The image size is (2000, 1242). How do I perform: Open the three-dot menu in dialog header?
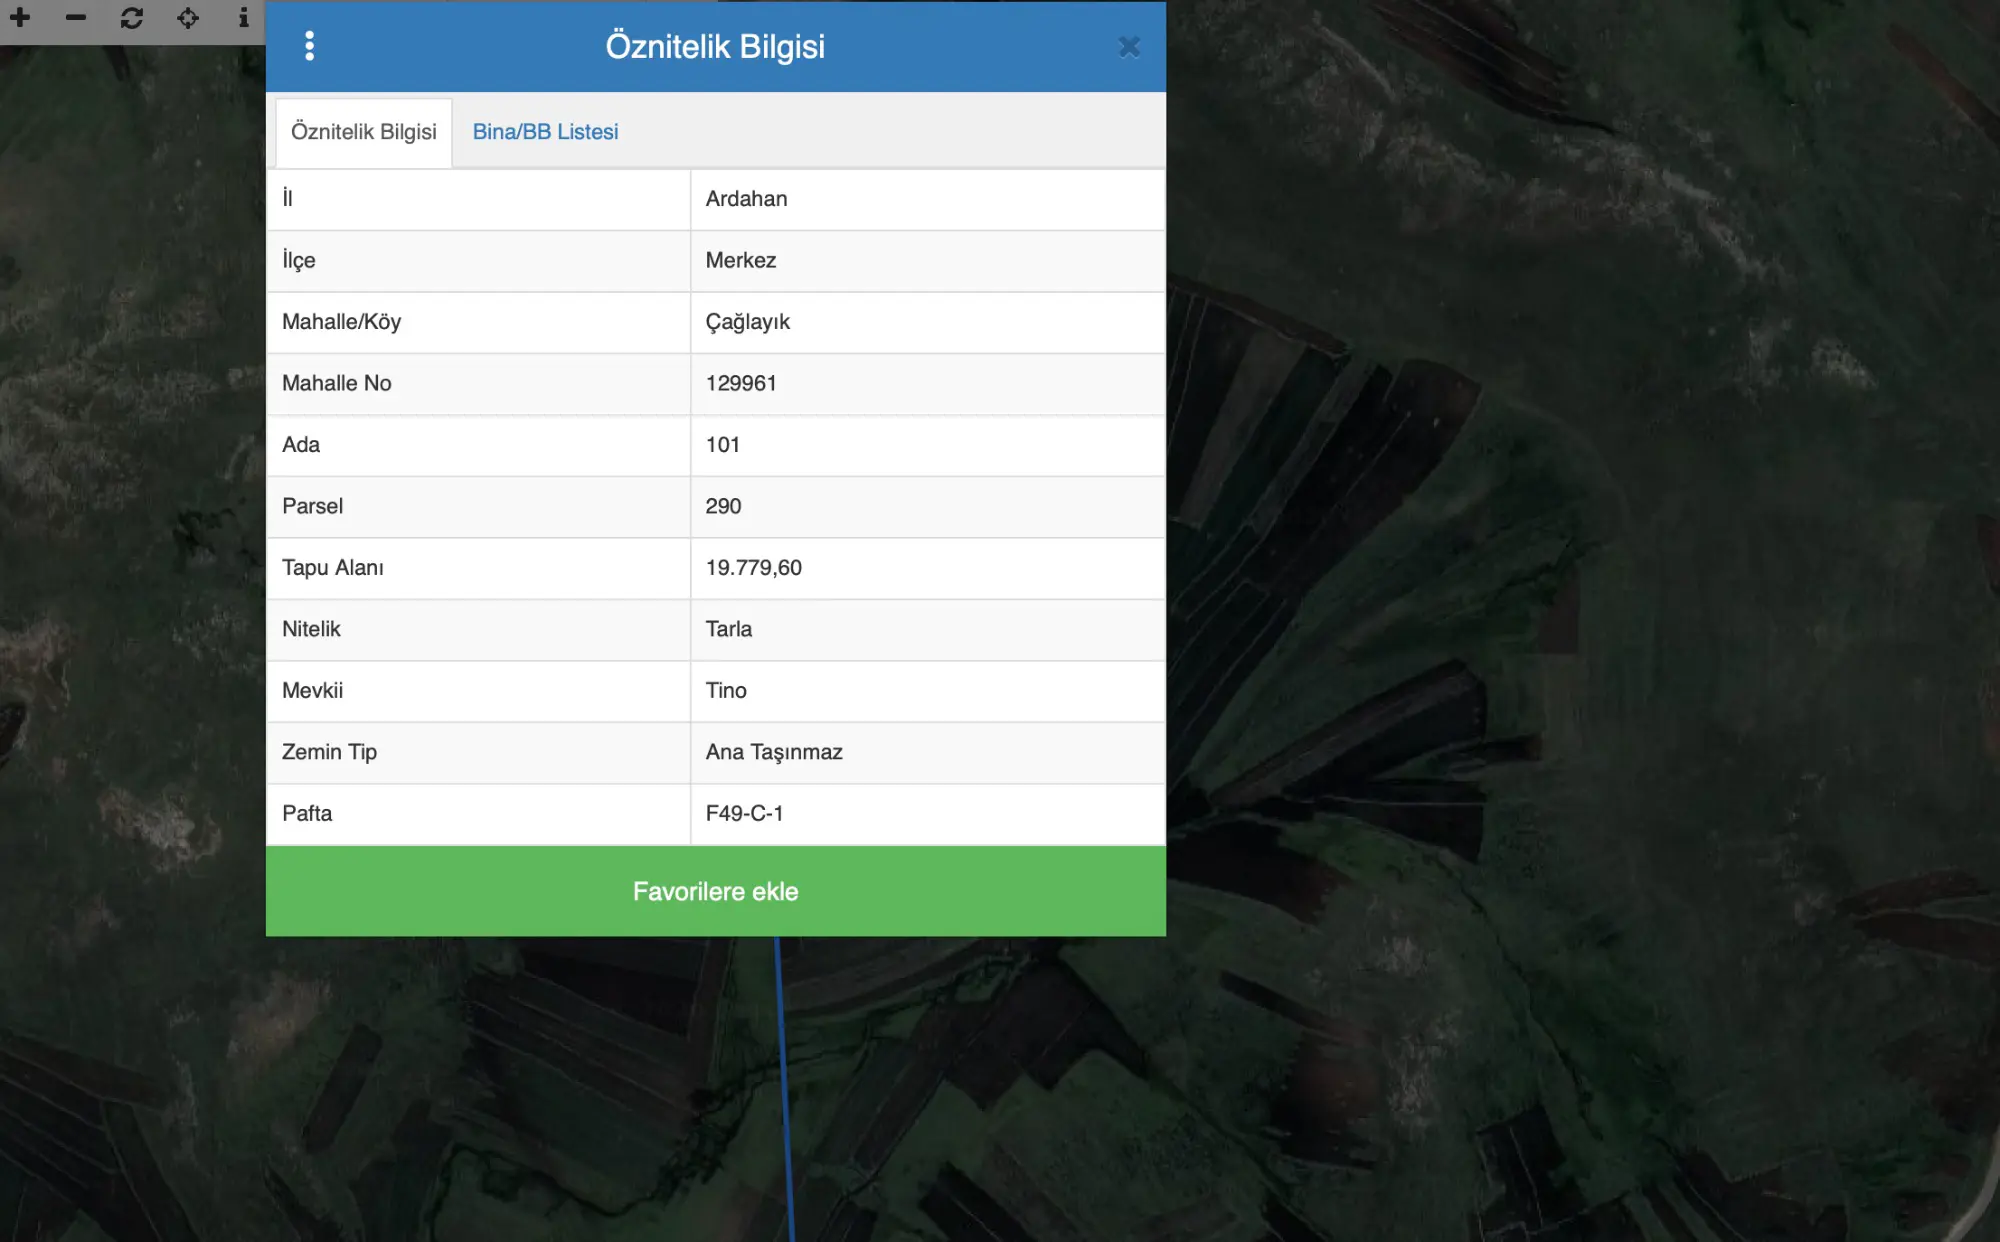tap(309, 46)
